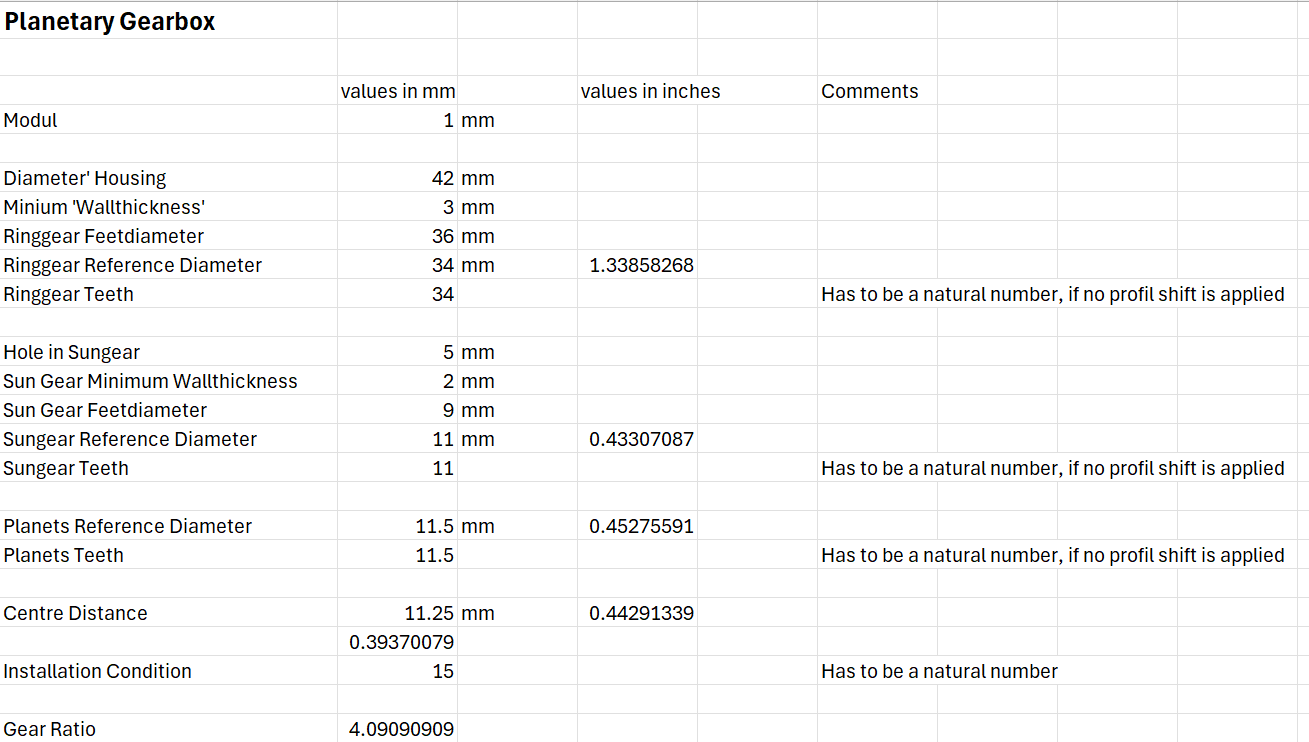
Task: Click the 'values in mm' header cell
Action: coord(397,91)
